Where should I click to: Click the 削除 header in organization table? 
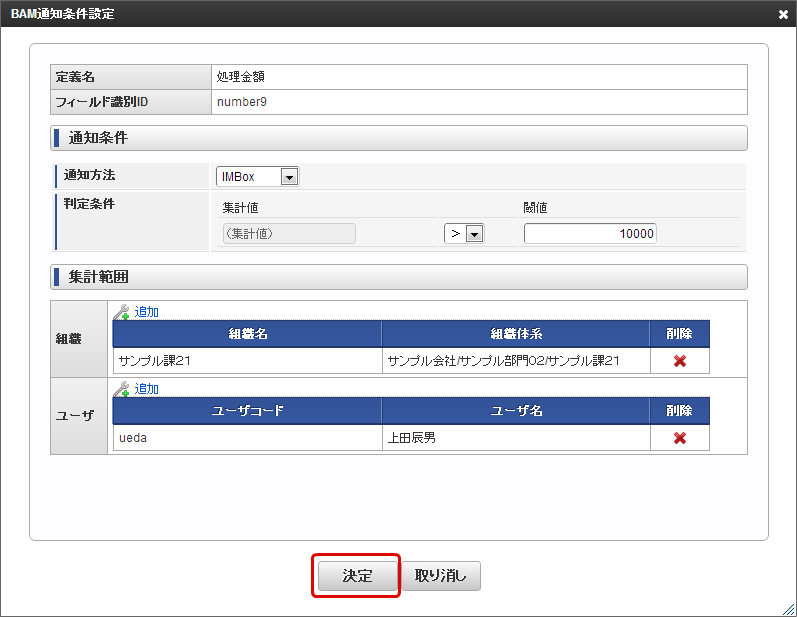pos(680,334)
